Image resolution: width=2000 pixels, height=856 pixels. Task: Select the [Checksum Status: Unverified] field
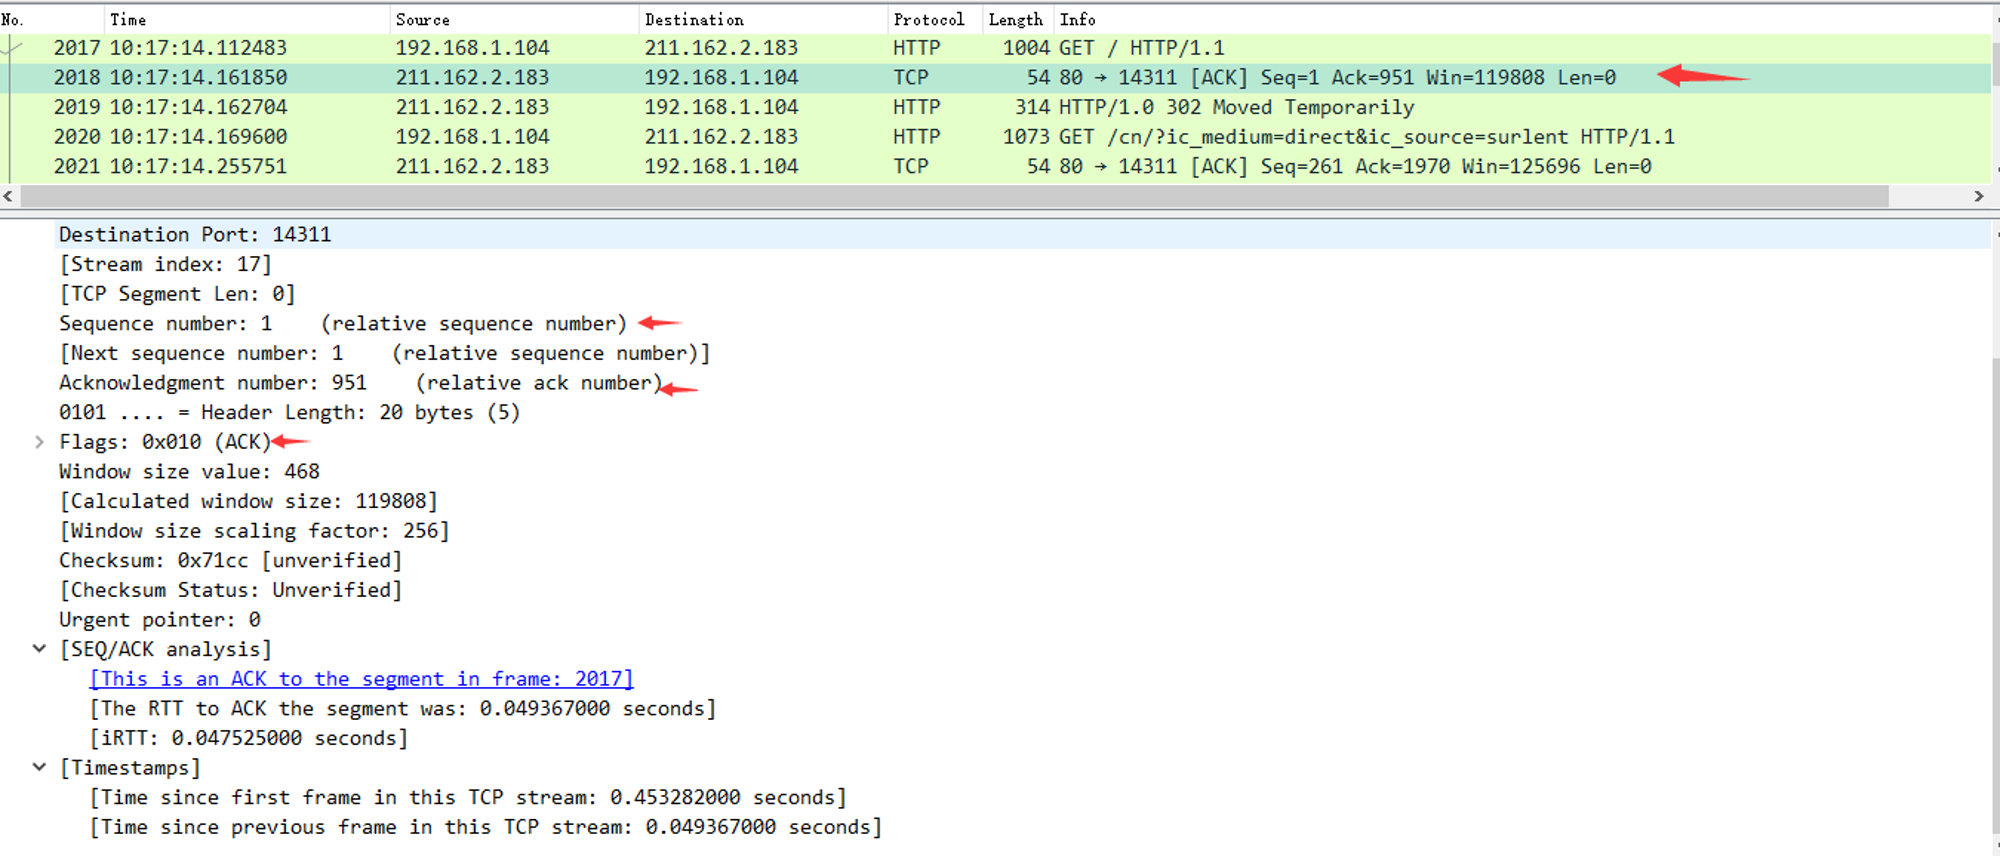coord(230,590)
